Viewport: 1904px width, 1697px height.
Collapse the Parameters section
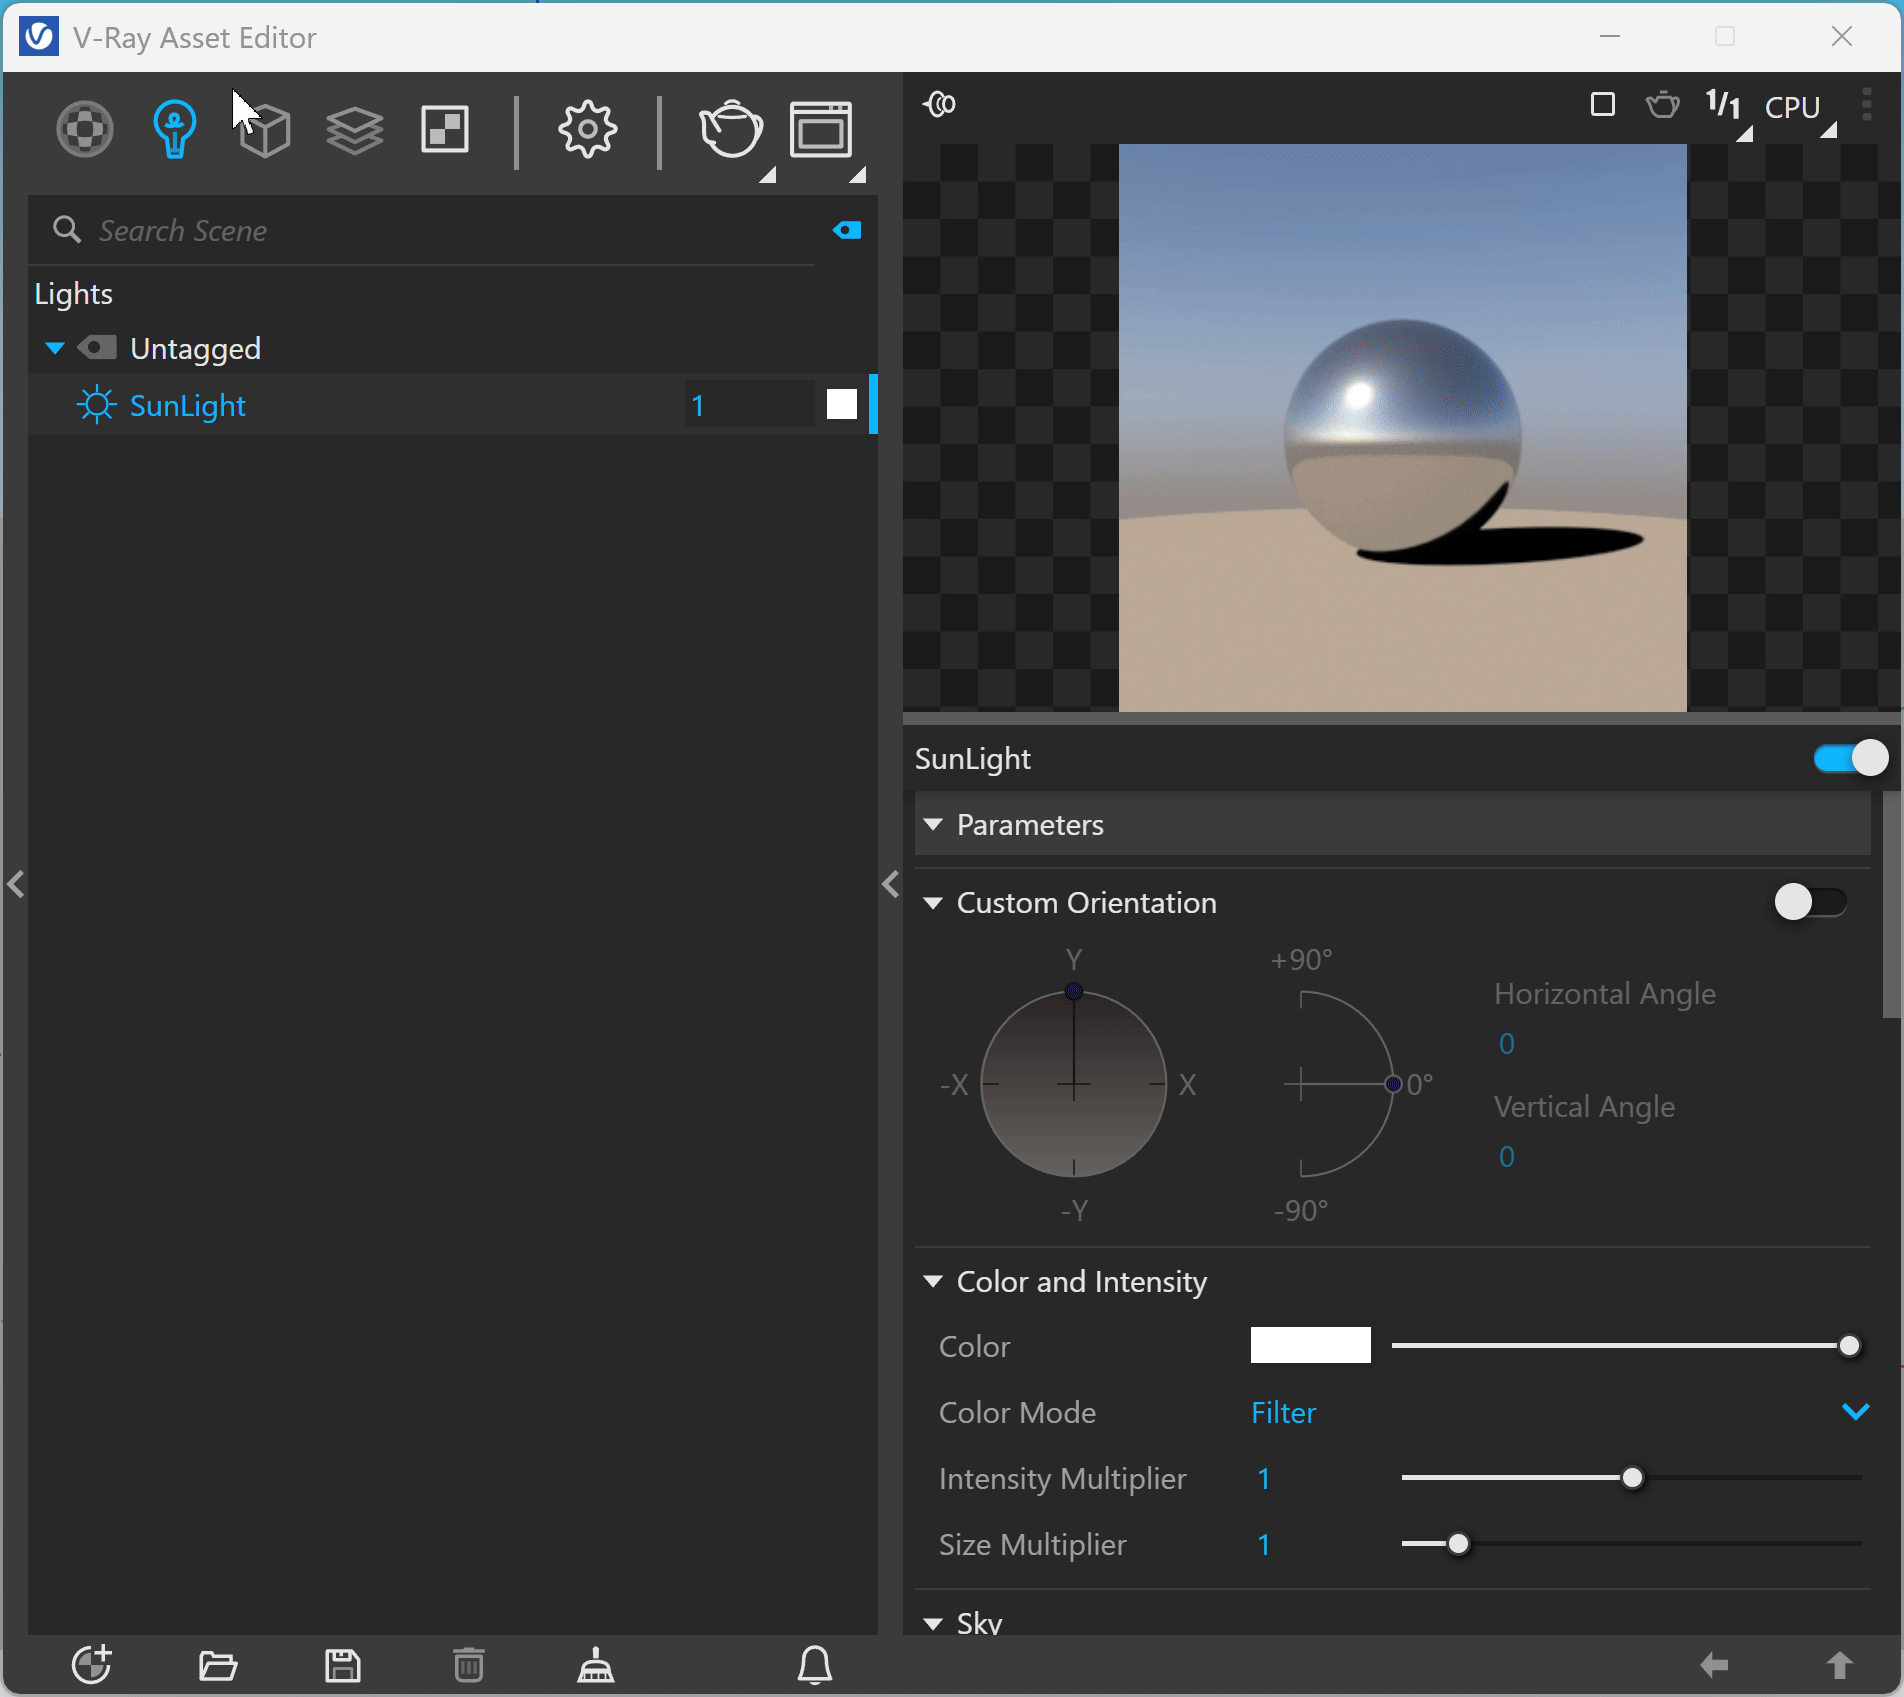933,825
